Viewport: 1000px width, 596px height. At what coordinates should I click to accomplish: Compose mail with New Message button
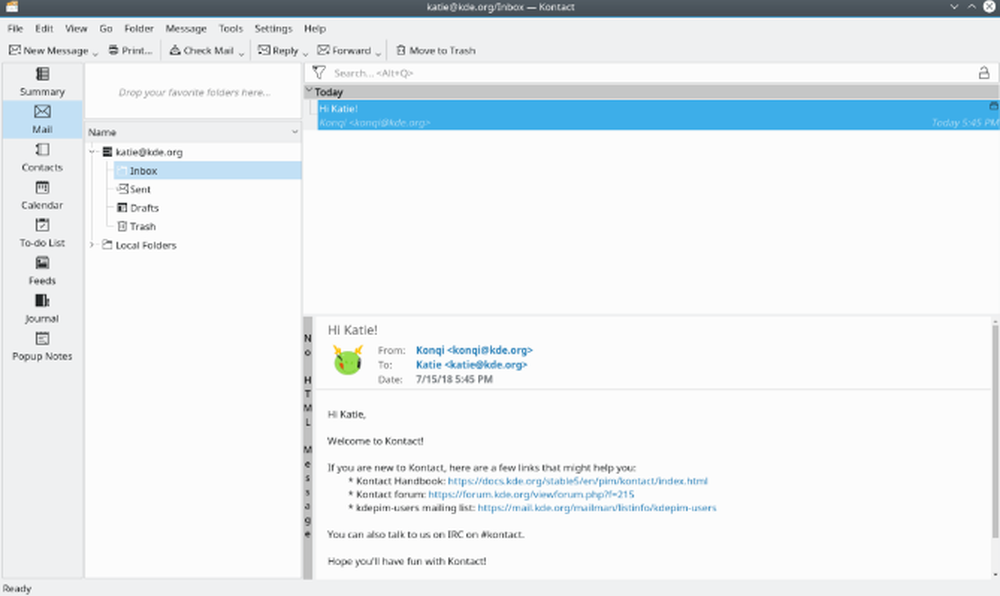(48, 50)
